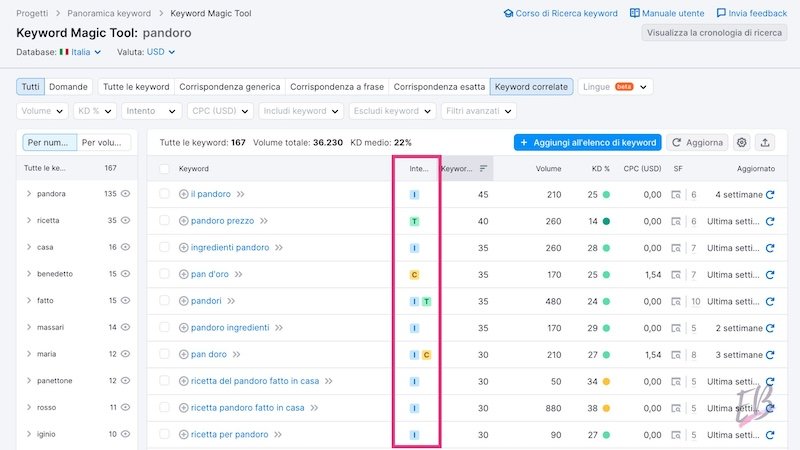Select the 'Per volu...' group toggle

pos(104,142)
